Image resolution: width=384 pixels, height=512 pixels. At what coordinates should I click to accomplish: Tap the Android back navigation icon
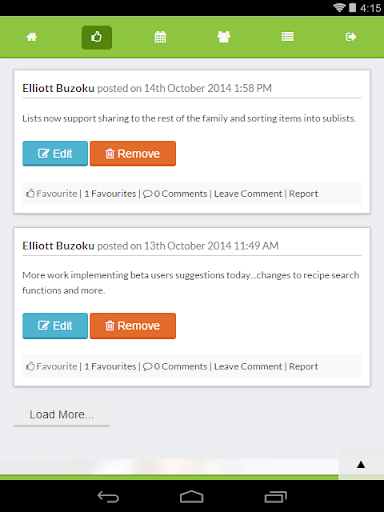pyautogui.click(x=108, y=497)
